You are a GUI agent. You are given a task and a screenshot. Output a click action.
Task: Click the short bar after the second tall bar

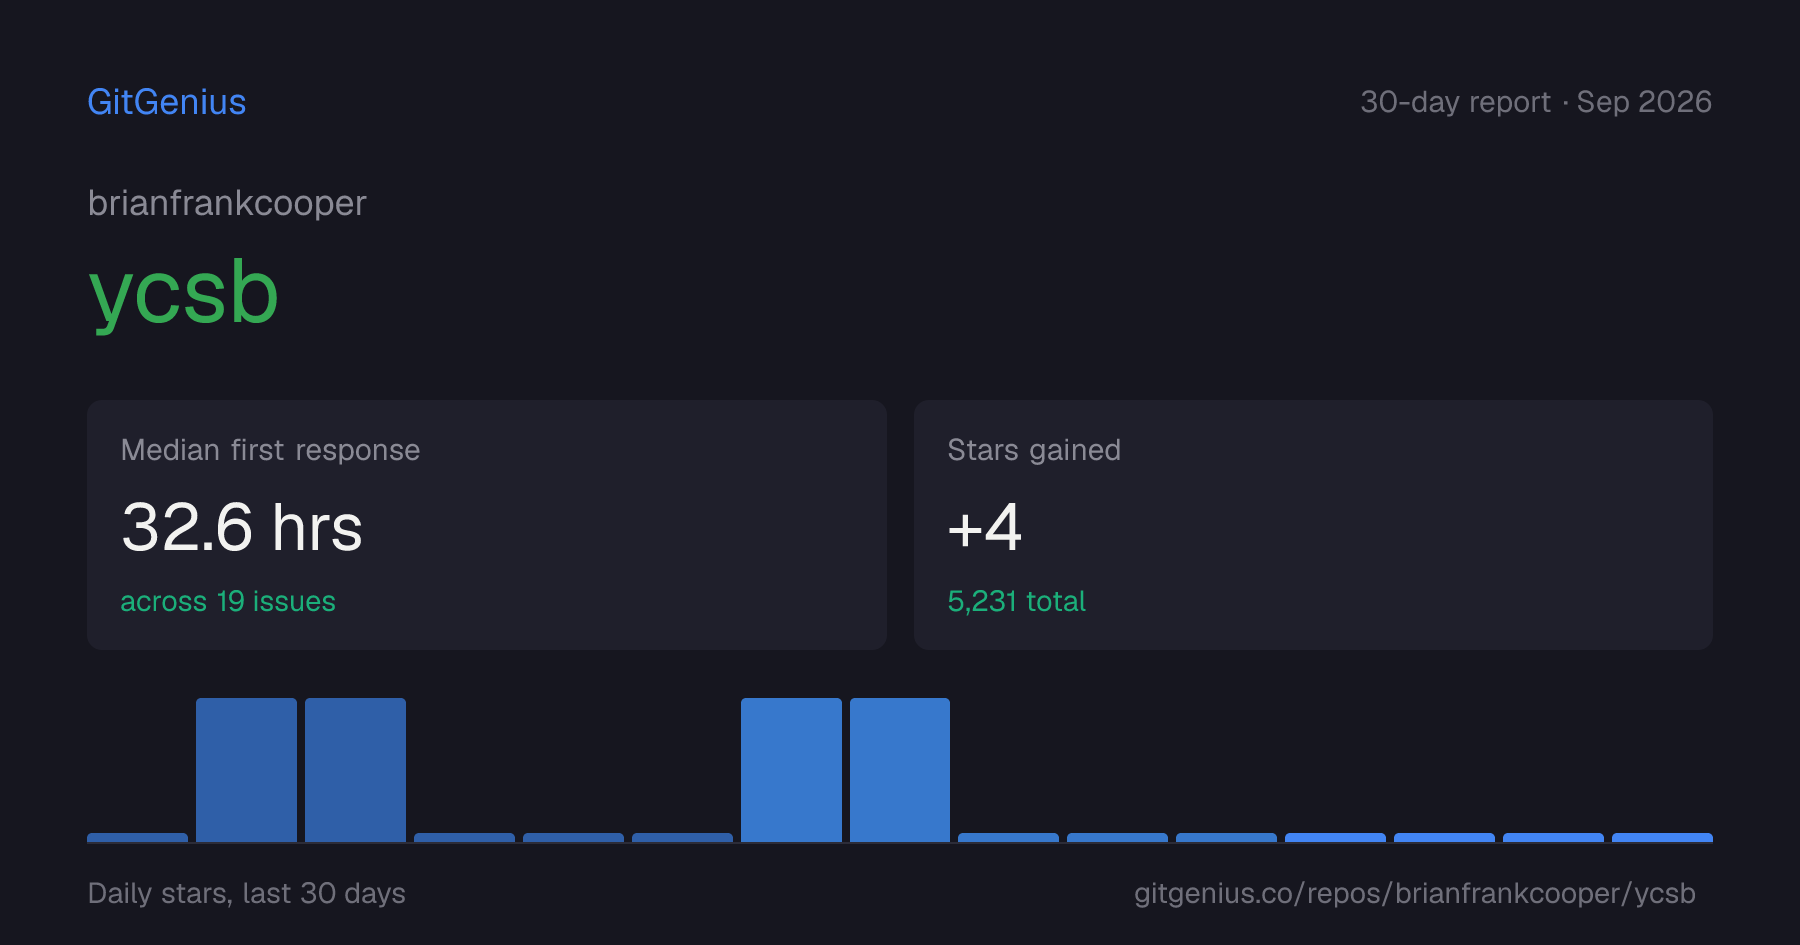(x=464, y=838)
